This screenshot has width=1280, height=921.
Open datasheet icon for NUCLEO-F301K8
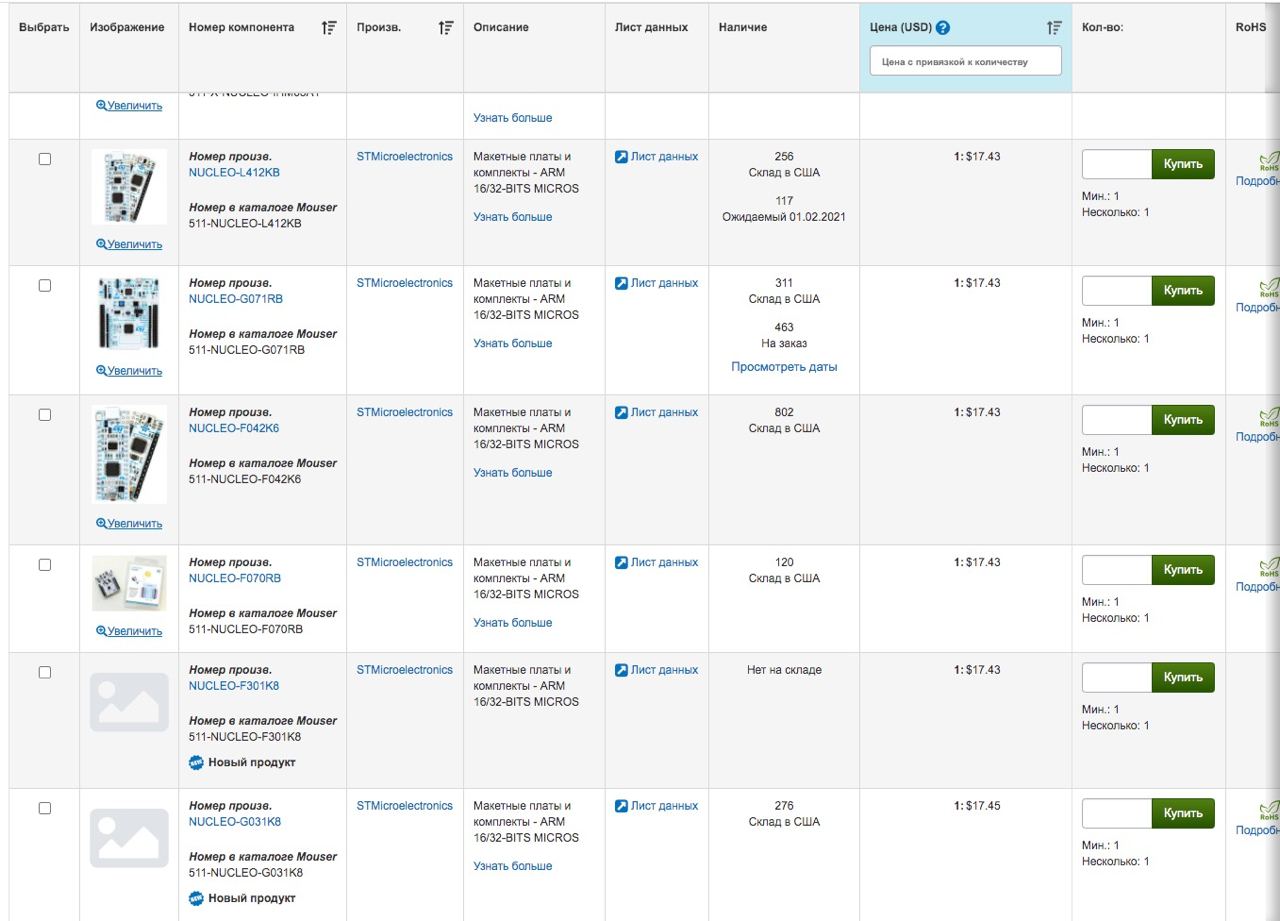coord(621,671)
